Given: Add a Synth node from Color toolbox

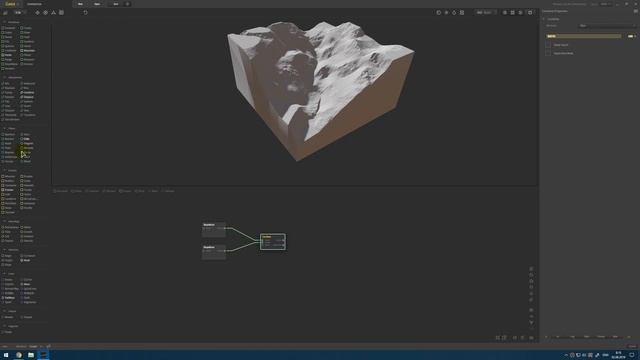Looking at the screenshot, I should (7, 302).
